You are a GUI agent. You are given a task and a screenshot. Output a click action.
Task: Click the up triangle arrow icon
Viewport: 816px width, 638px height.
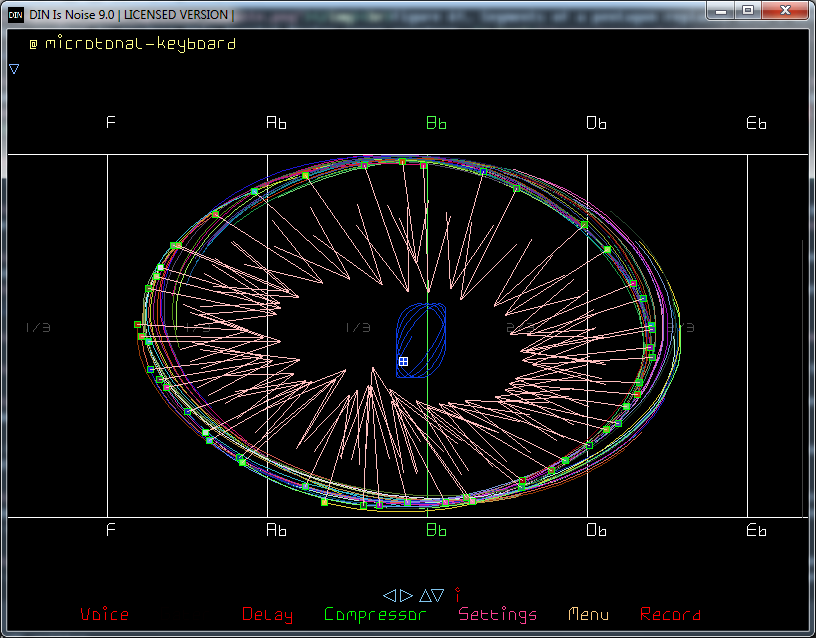coord(424,595)
